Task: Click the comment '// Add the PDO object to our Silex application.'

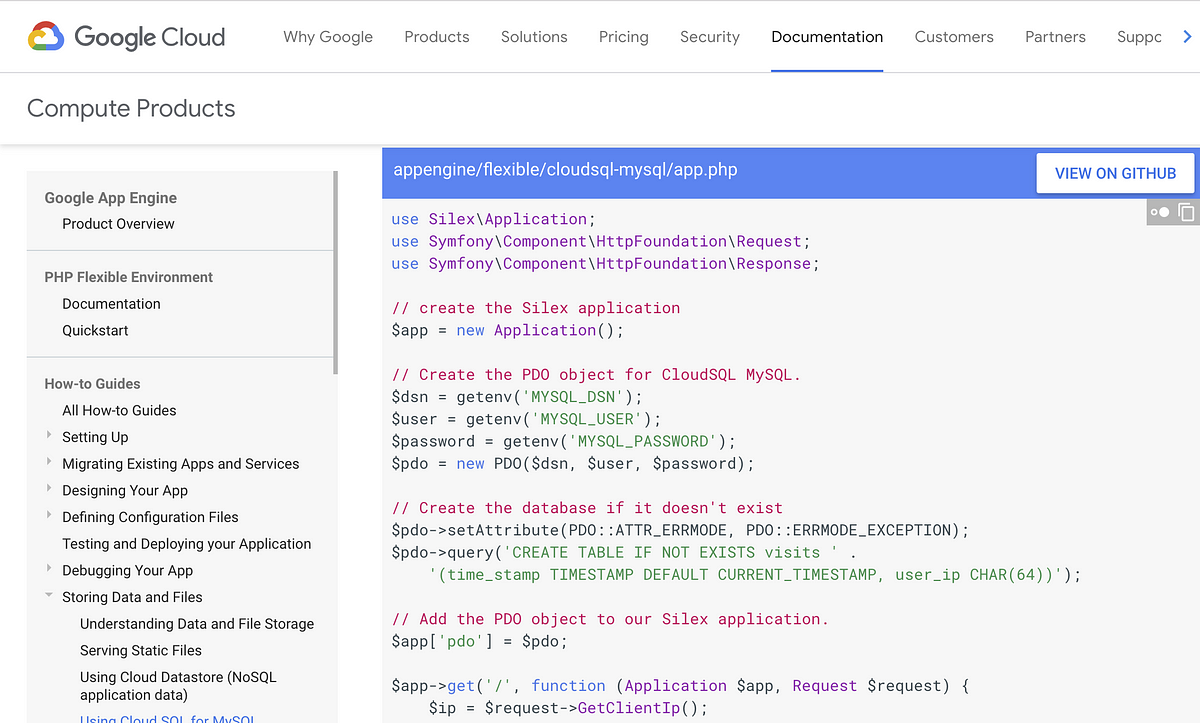Action: pyautogui.click(x=610, y=619)
